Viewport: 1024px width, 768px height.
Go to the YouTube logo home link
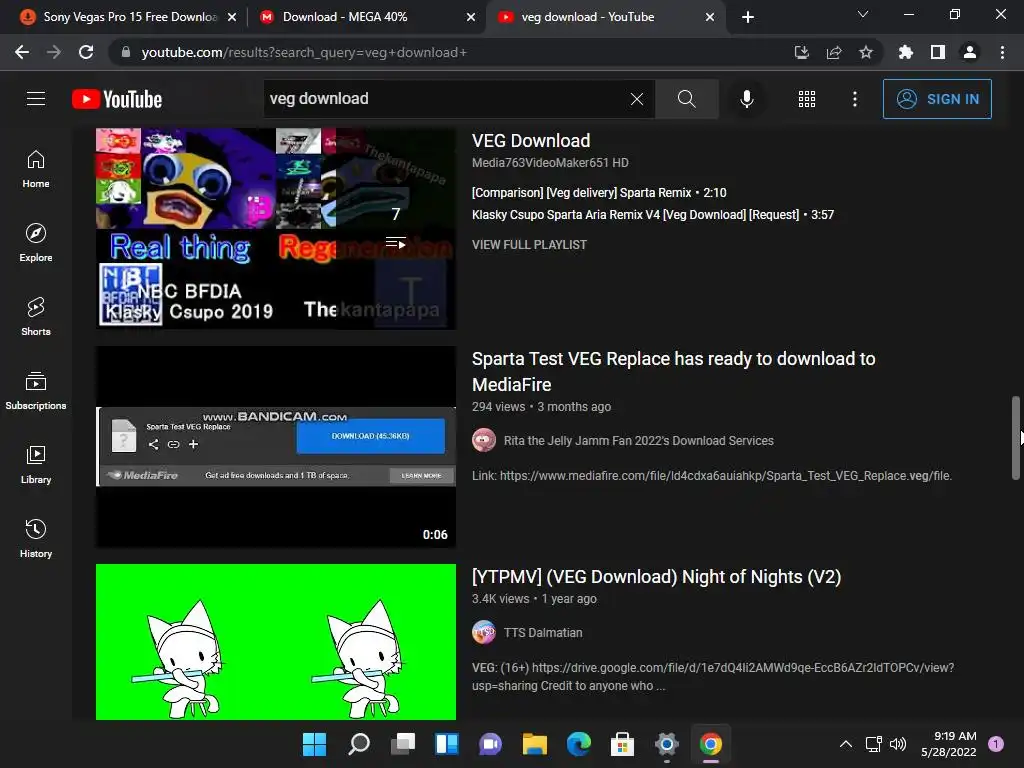pos(117,99)
